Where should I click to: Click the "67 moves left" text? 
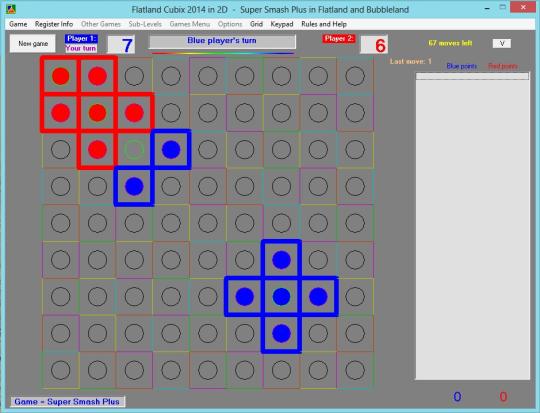(450, 43)
